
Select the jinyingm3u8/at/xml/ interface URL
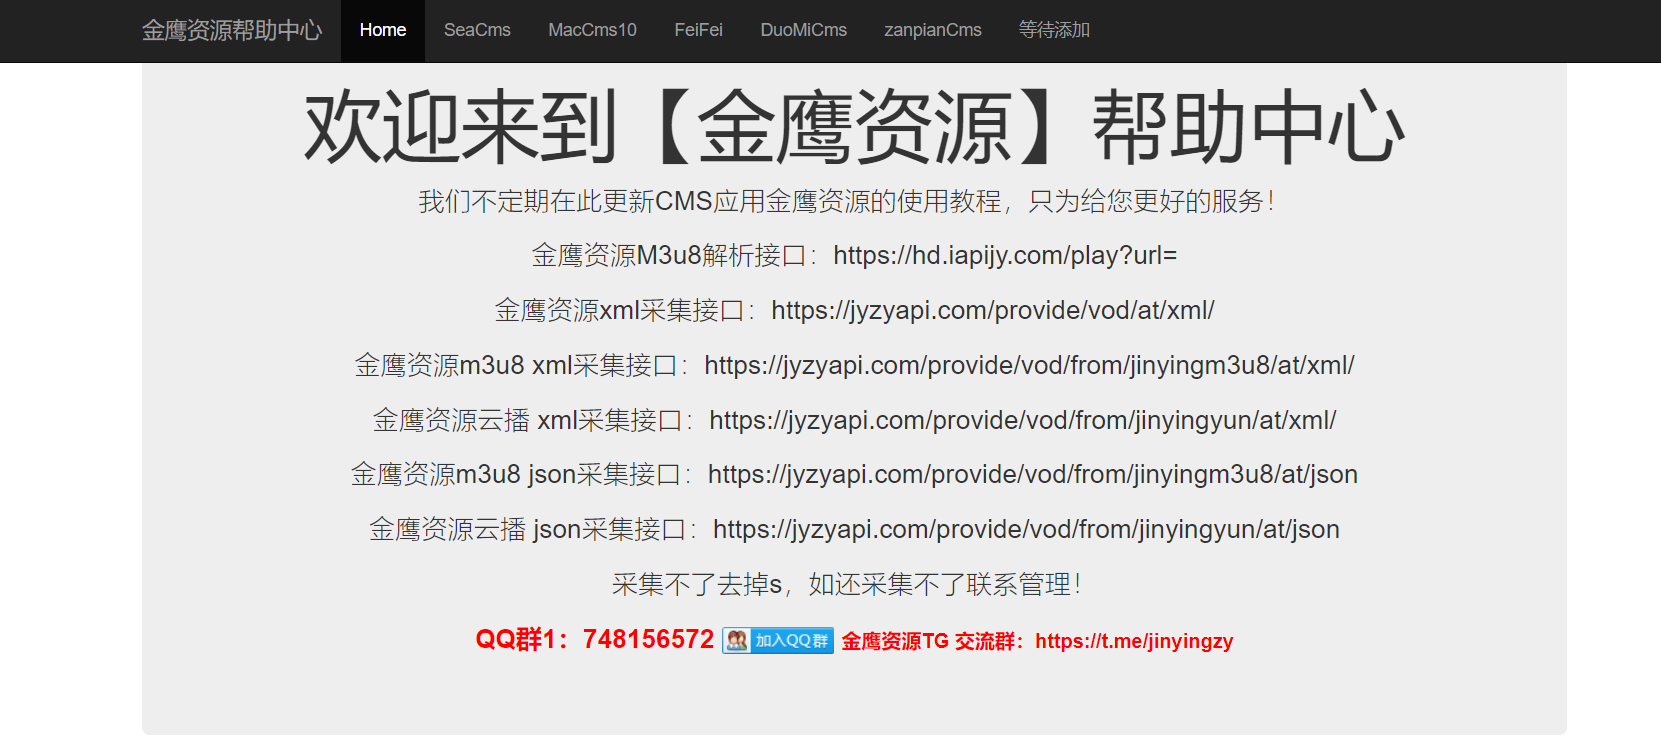1029,366
